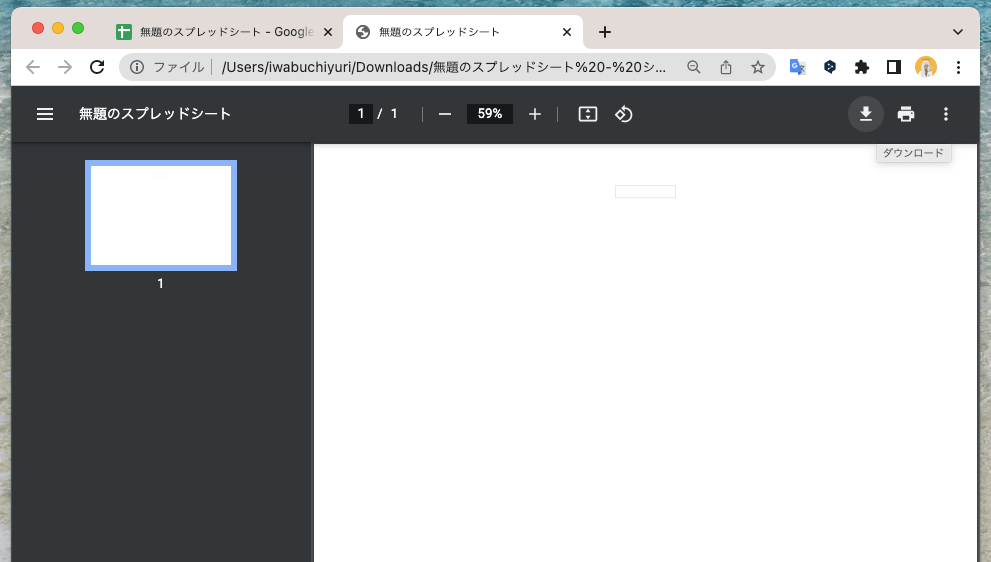Open the Google Translate extension
This screenshot has height=562, width=991.
pyautogui.click(x=798, y=67)
